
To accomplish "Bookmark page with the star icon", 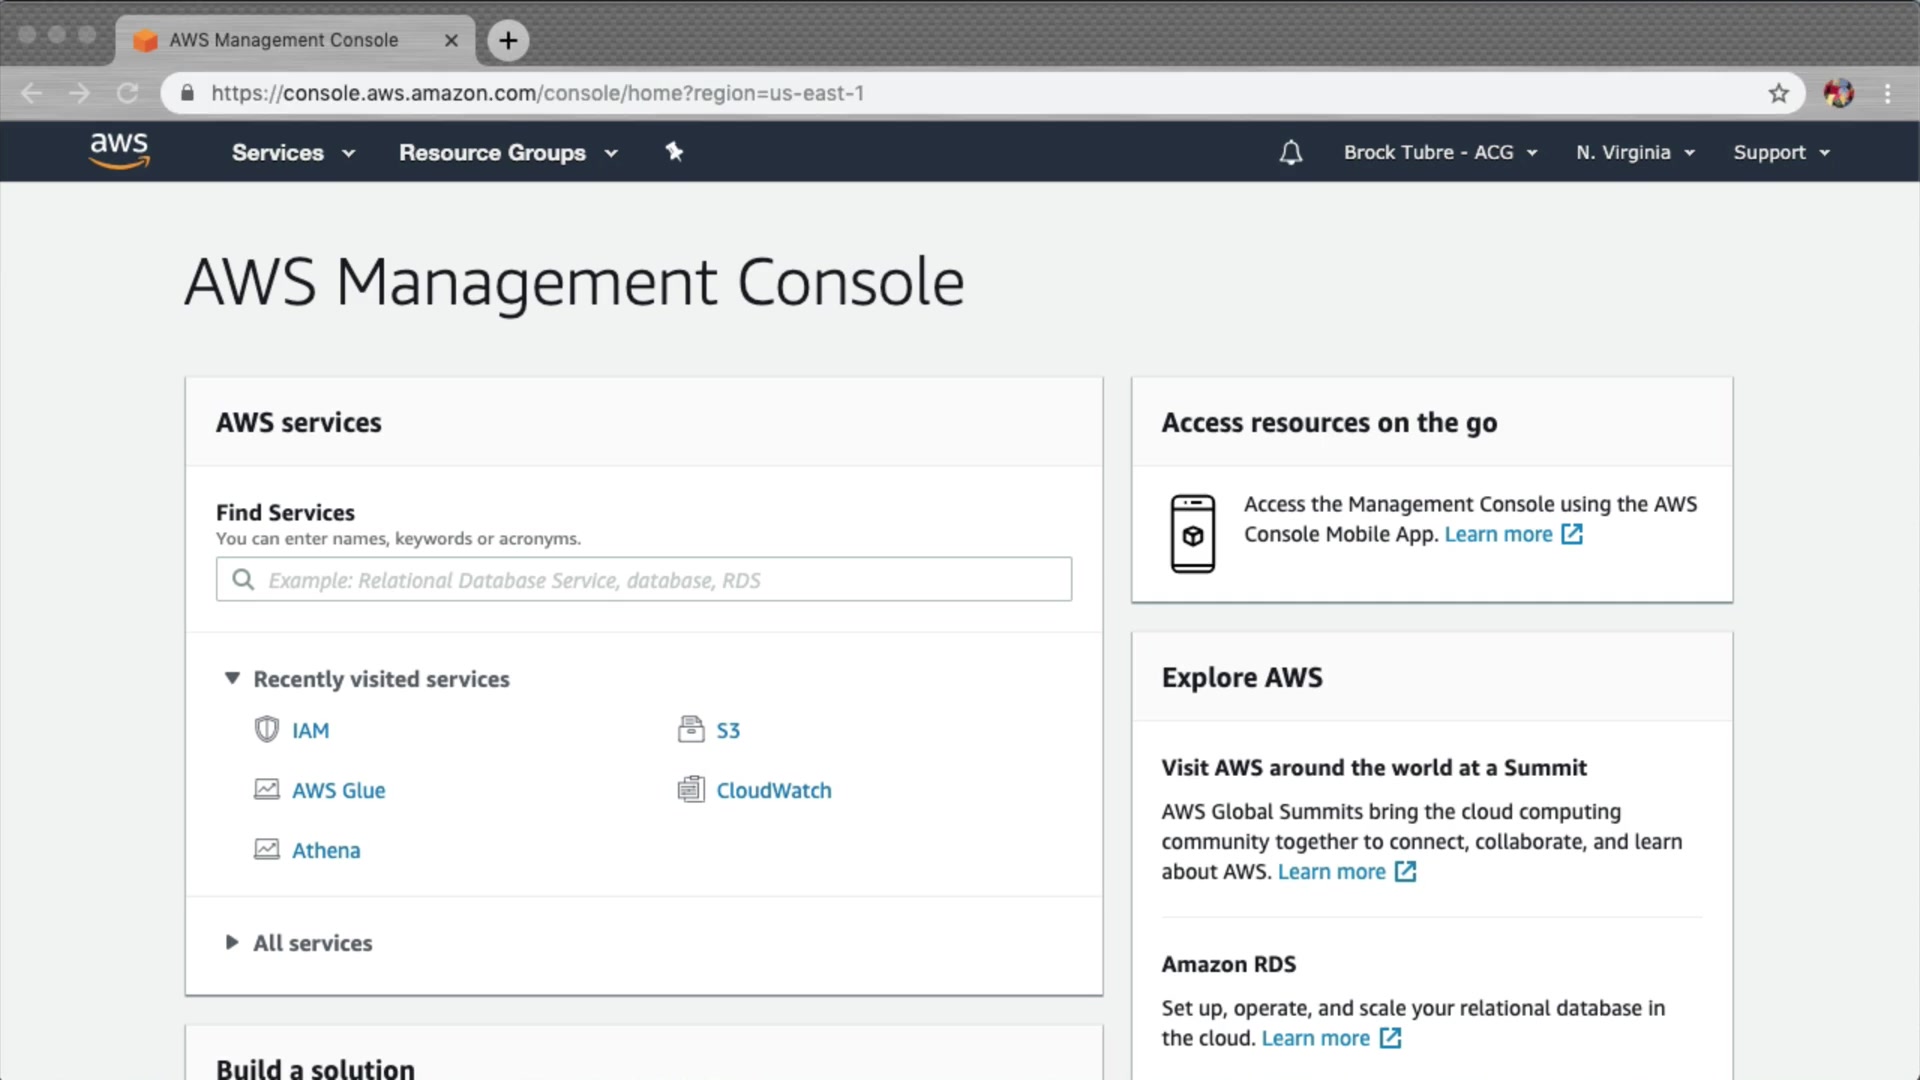I will click(1778, 94).
